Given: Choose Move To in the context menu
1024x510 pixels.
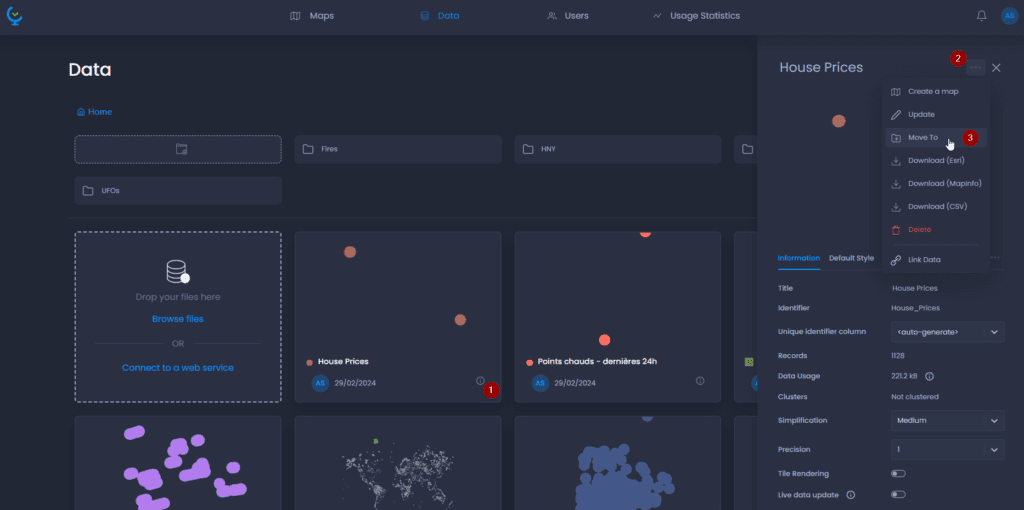Looking at the screenshot, I should [935, 138].
